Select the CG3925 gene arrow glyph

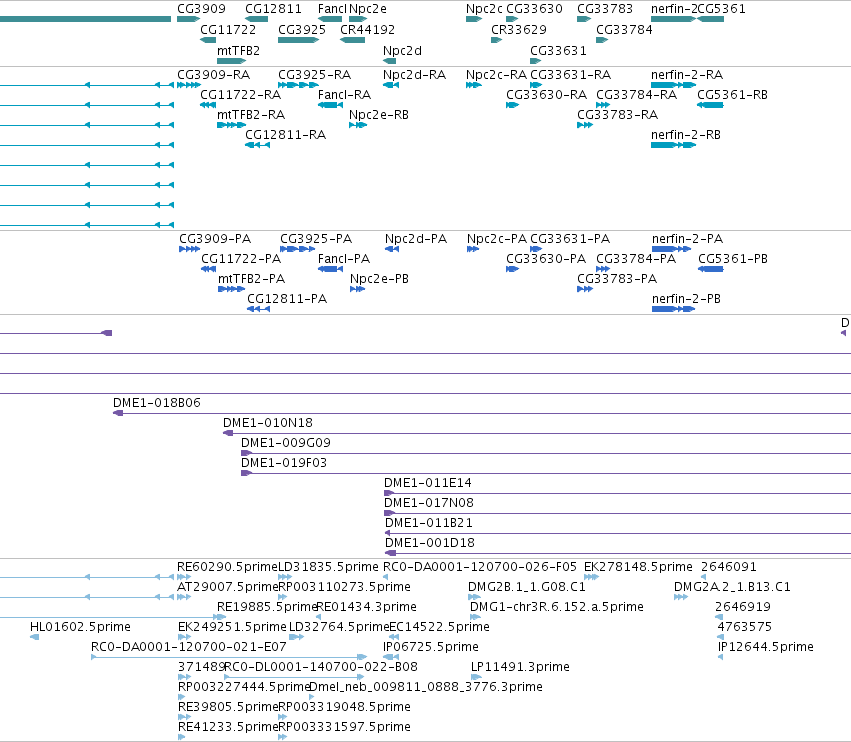pyautogui.click(x=298, y=40)
